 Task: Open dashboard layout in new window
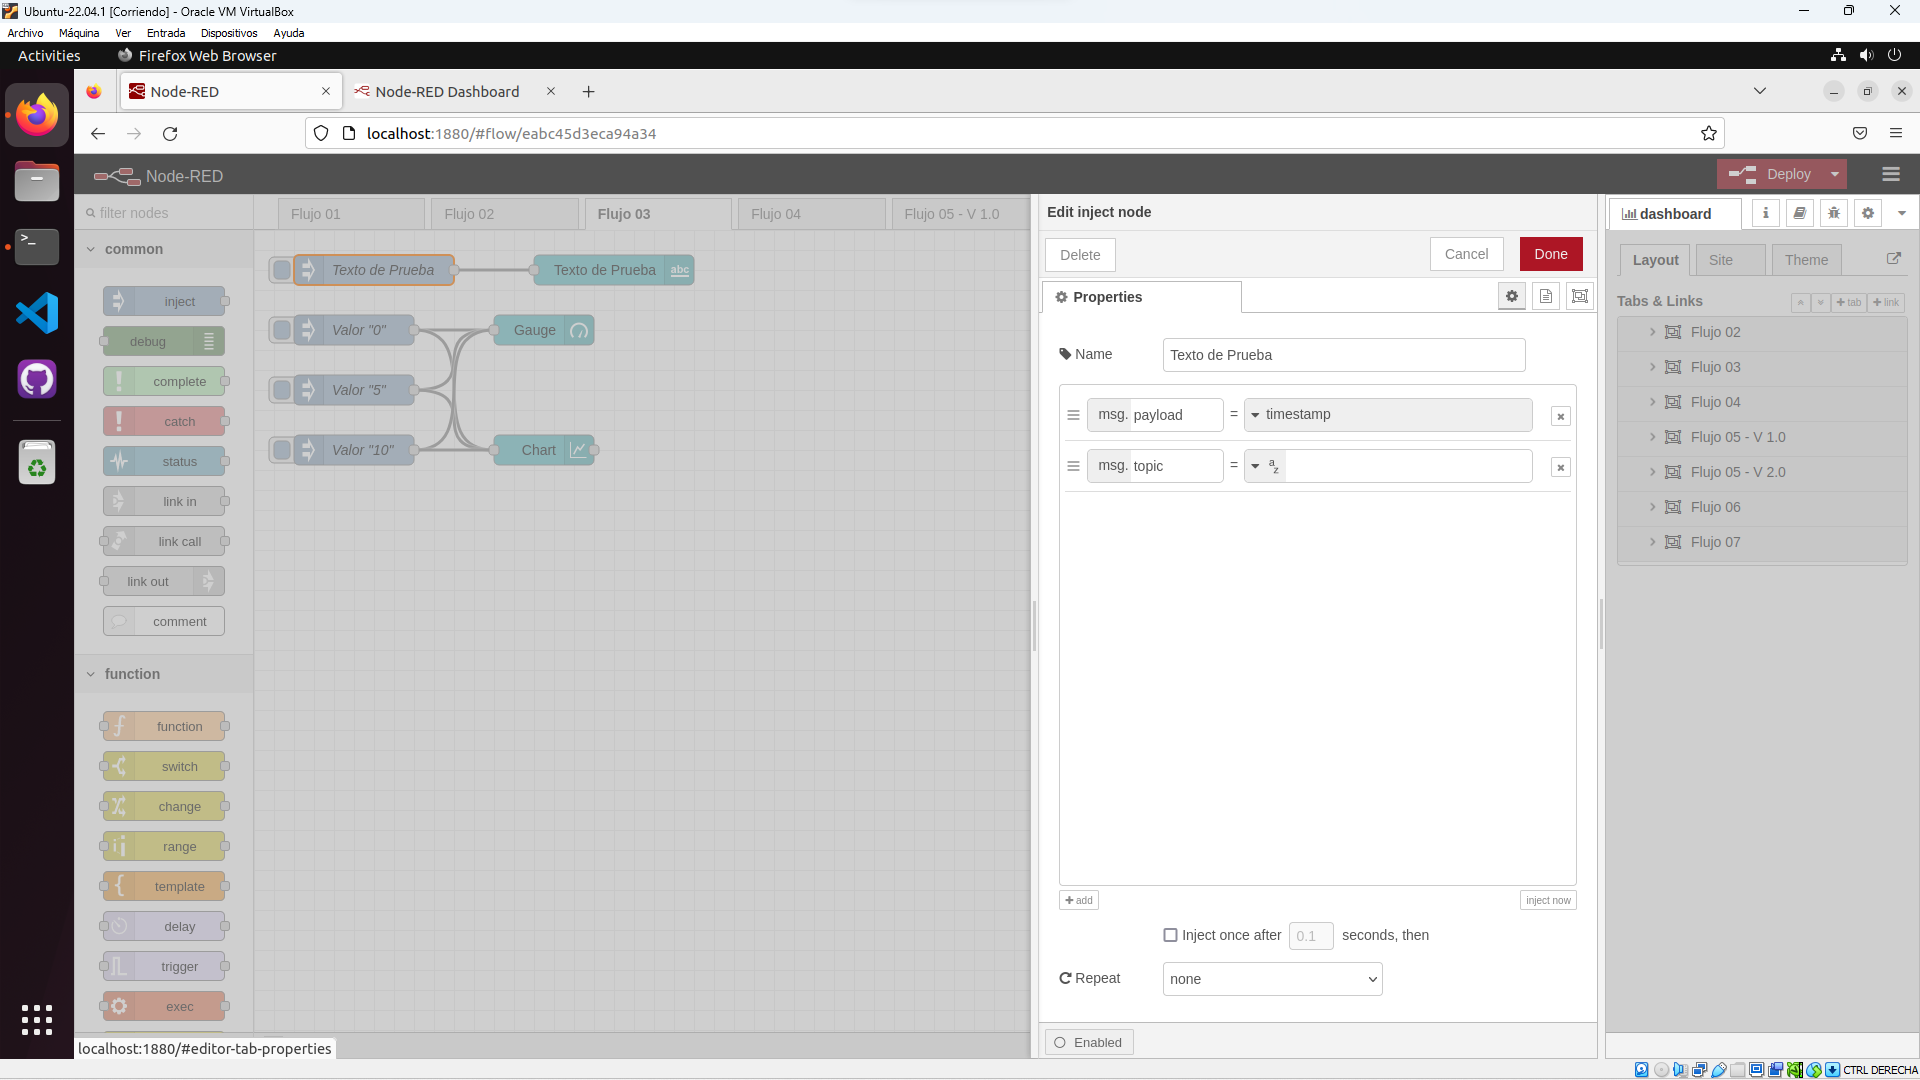[x=1893, y=259]
